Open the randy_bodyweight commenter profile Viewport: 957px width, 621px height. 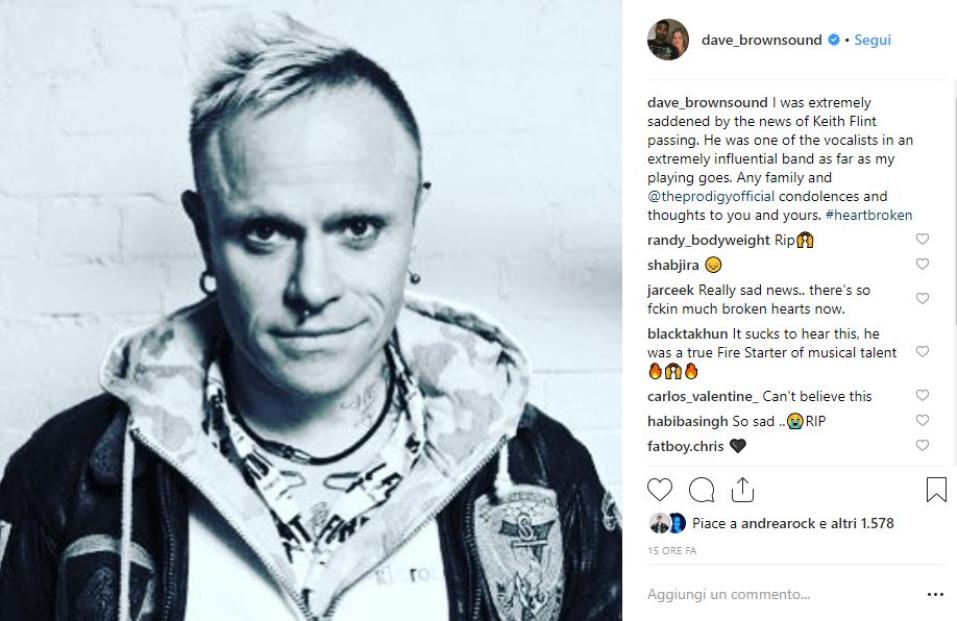click(x=708, y=240)
